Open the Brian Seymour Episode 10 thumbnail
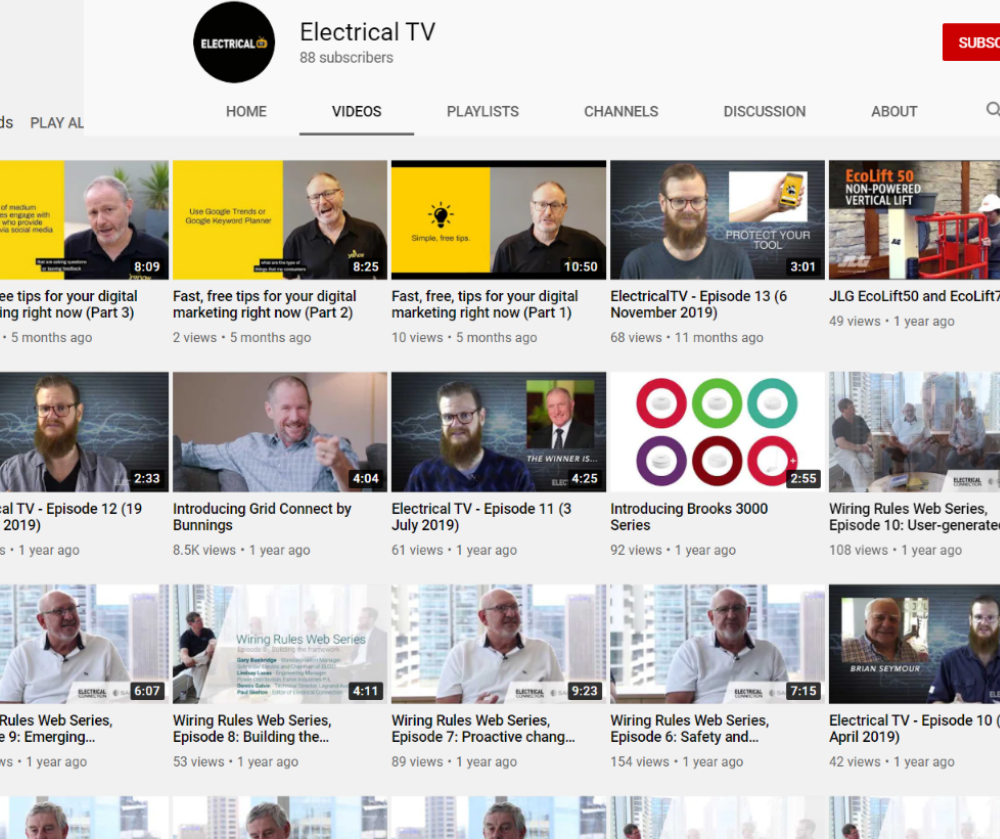 (915, 644)
